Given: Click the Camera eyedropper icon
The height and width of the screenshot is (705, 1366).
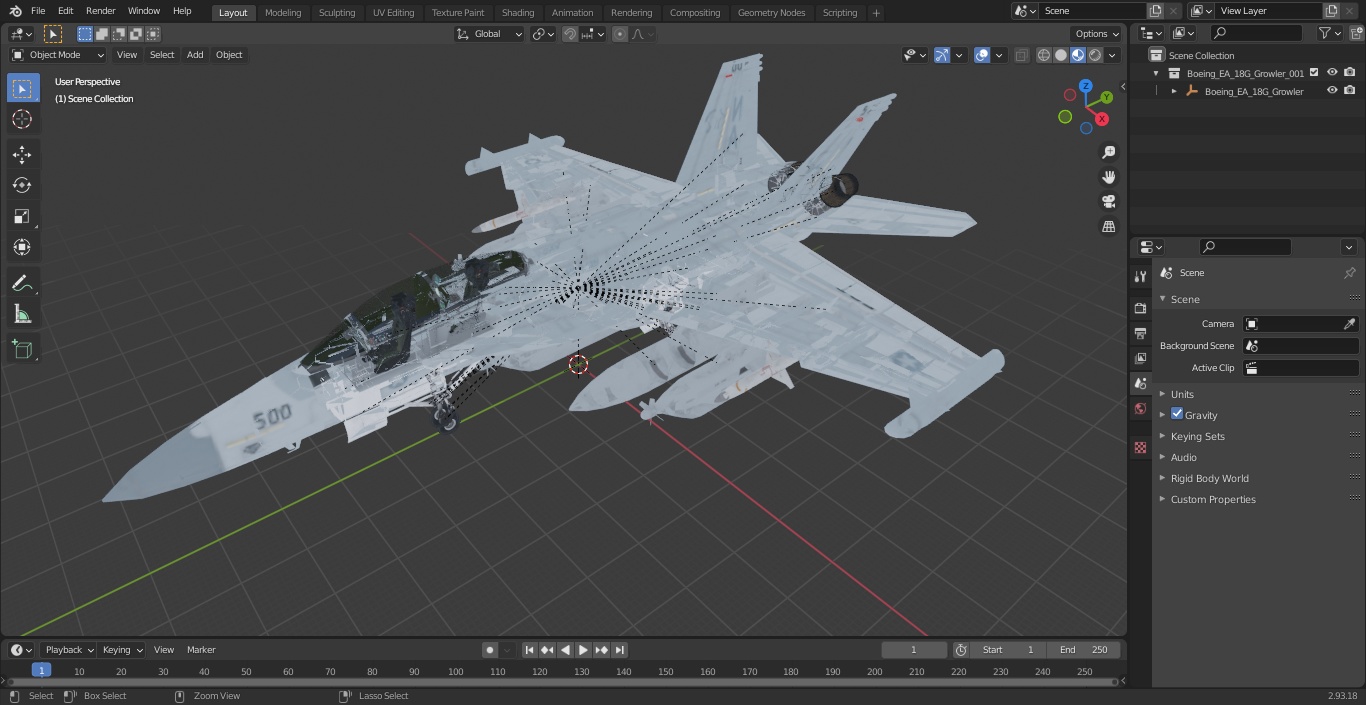Looking at the screenshot, I should pyautogui.click(x=1349, y=324).
